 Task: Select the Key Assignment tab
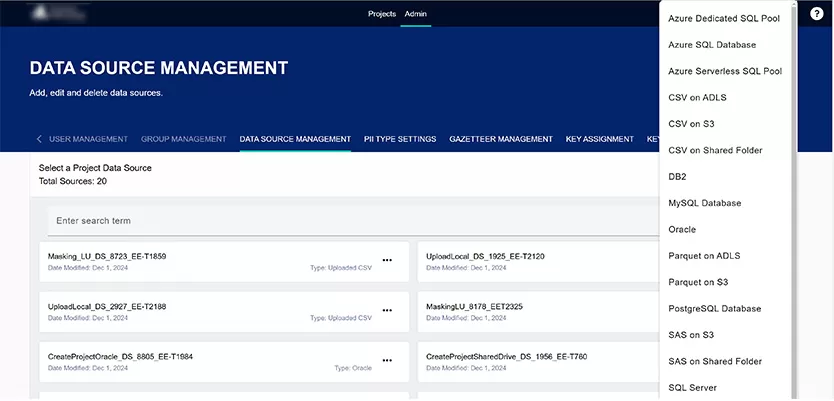click(599, 139)
